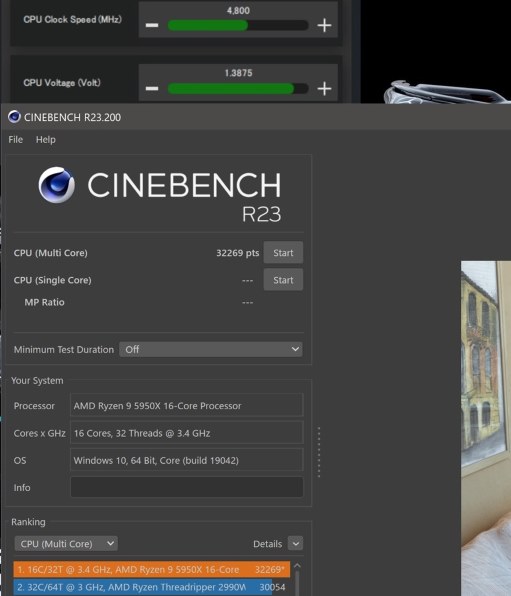Click the OS information field
This screenshot has height=596, width=511.
coord(187,460)
